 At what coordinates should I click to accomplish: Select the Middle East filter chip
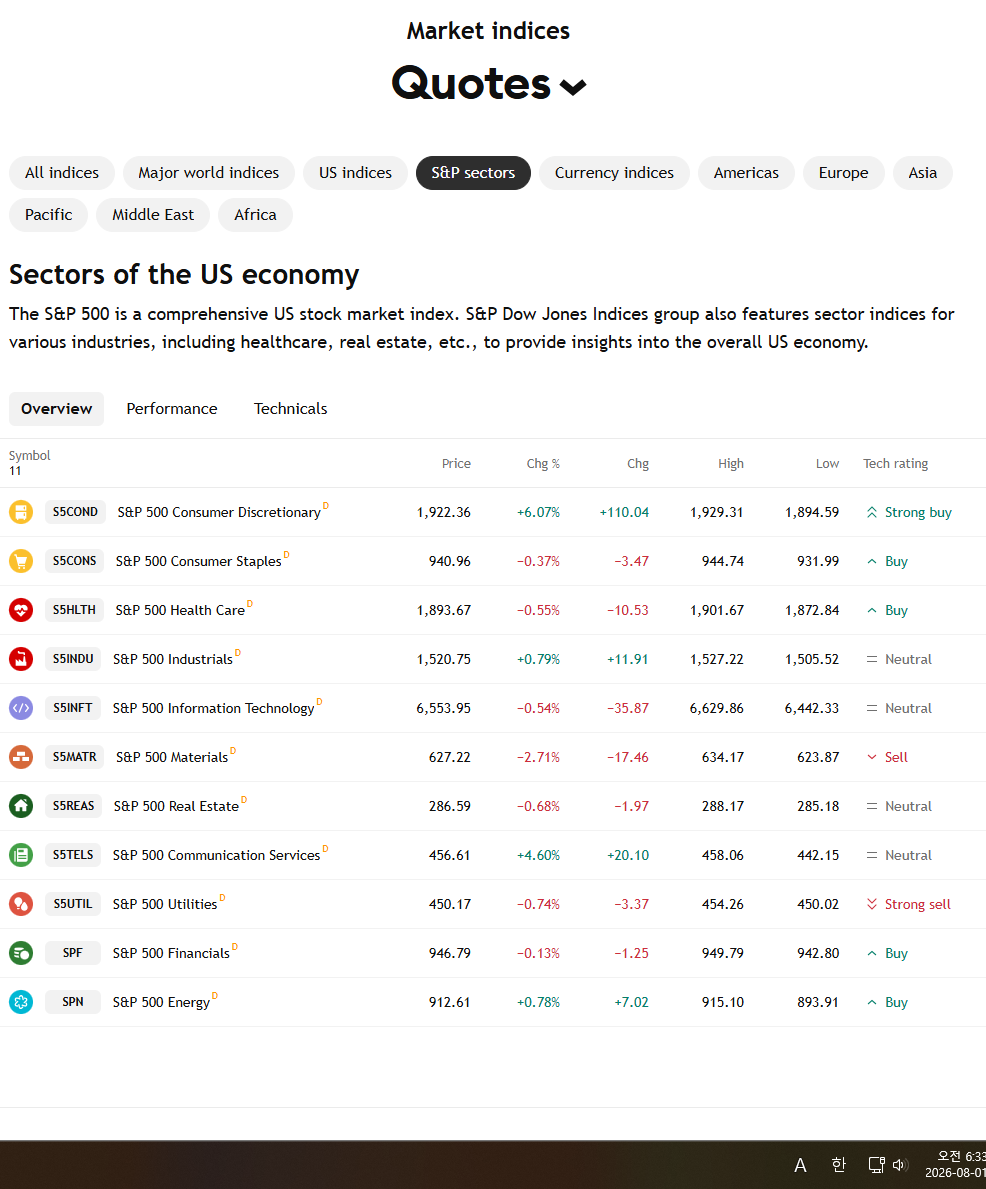tap(153, 215)
